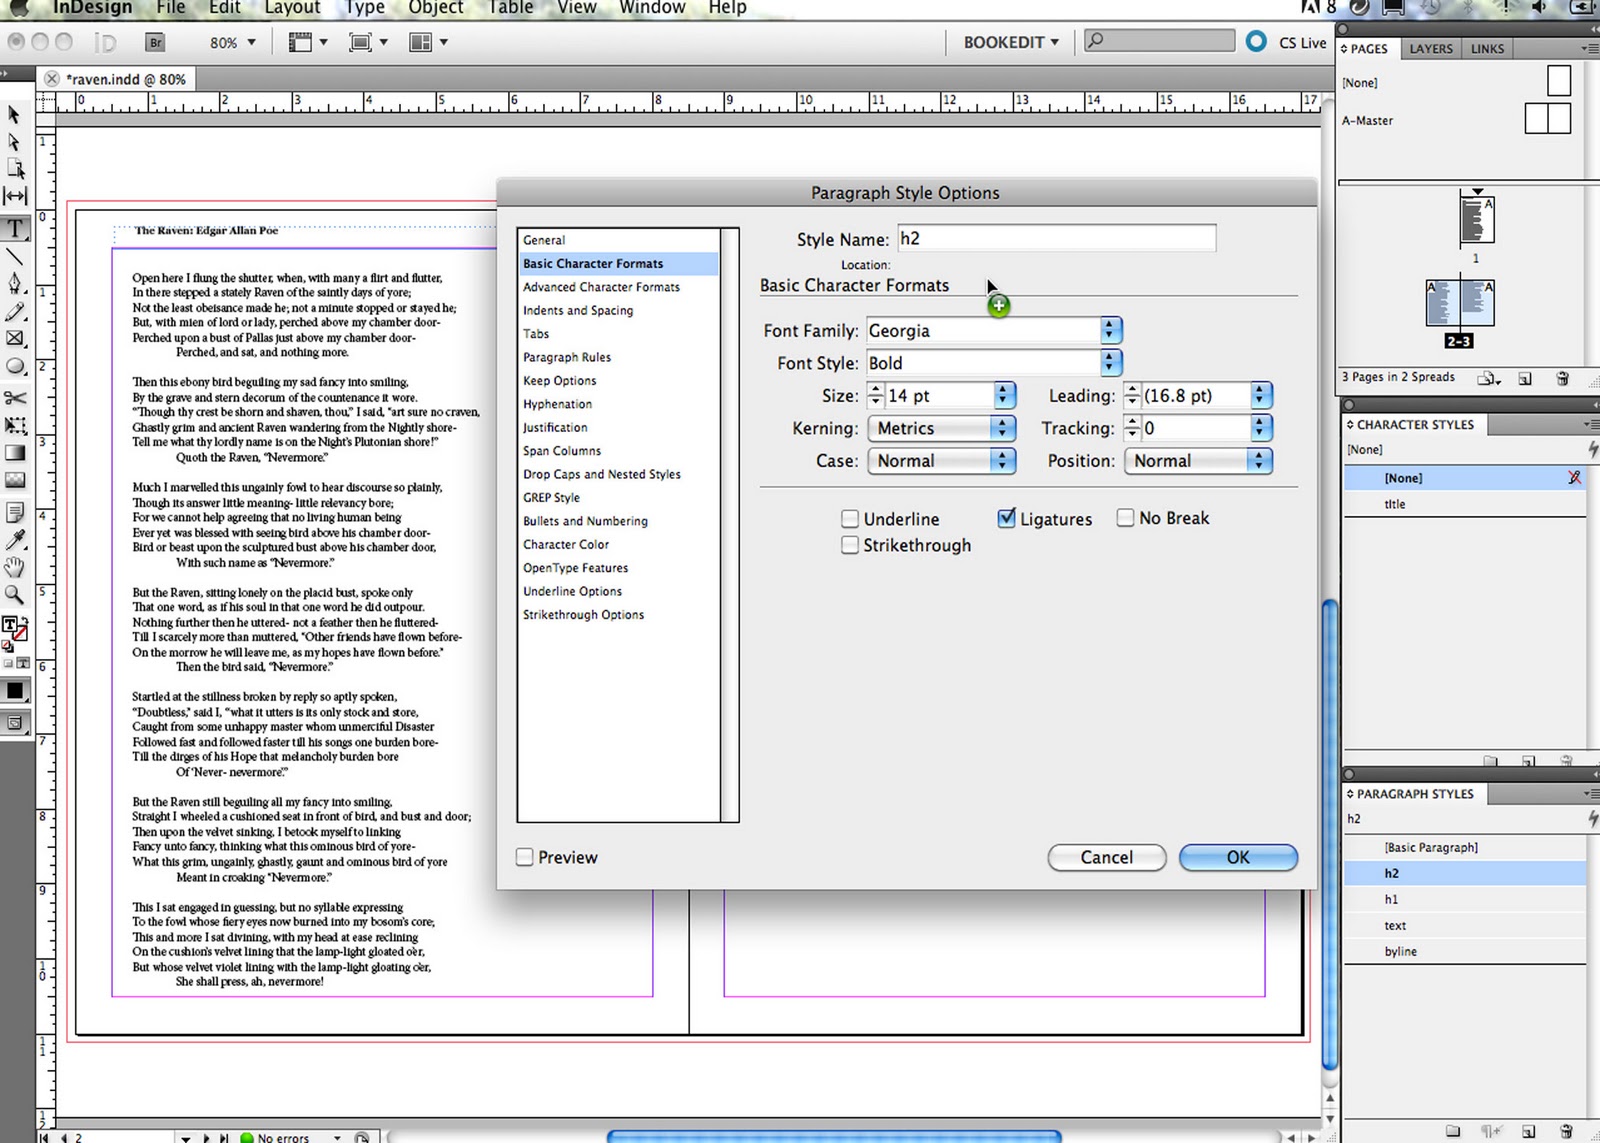The width and height of the screenshot is (1600, 1143).
Task: Open the BOOKEDIT workspace switcher
Action: (x=1011, y=42)
